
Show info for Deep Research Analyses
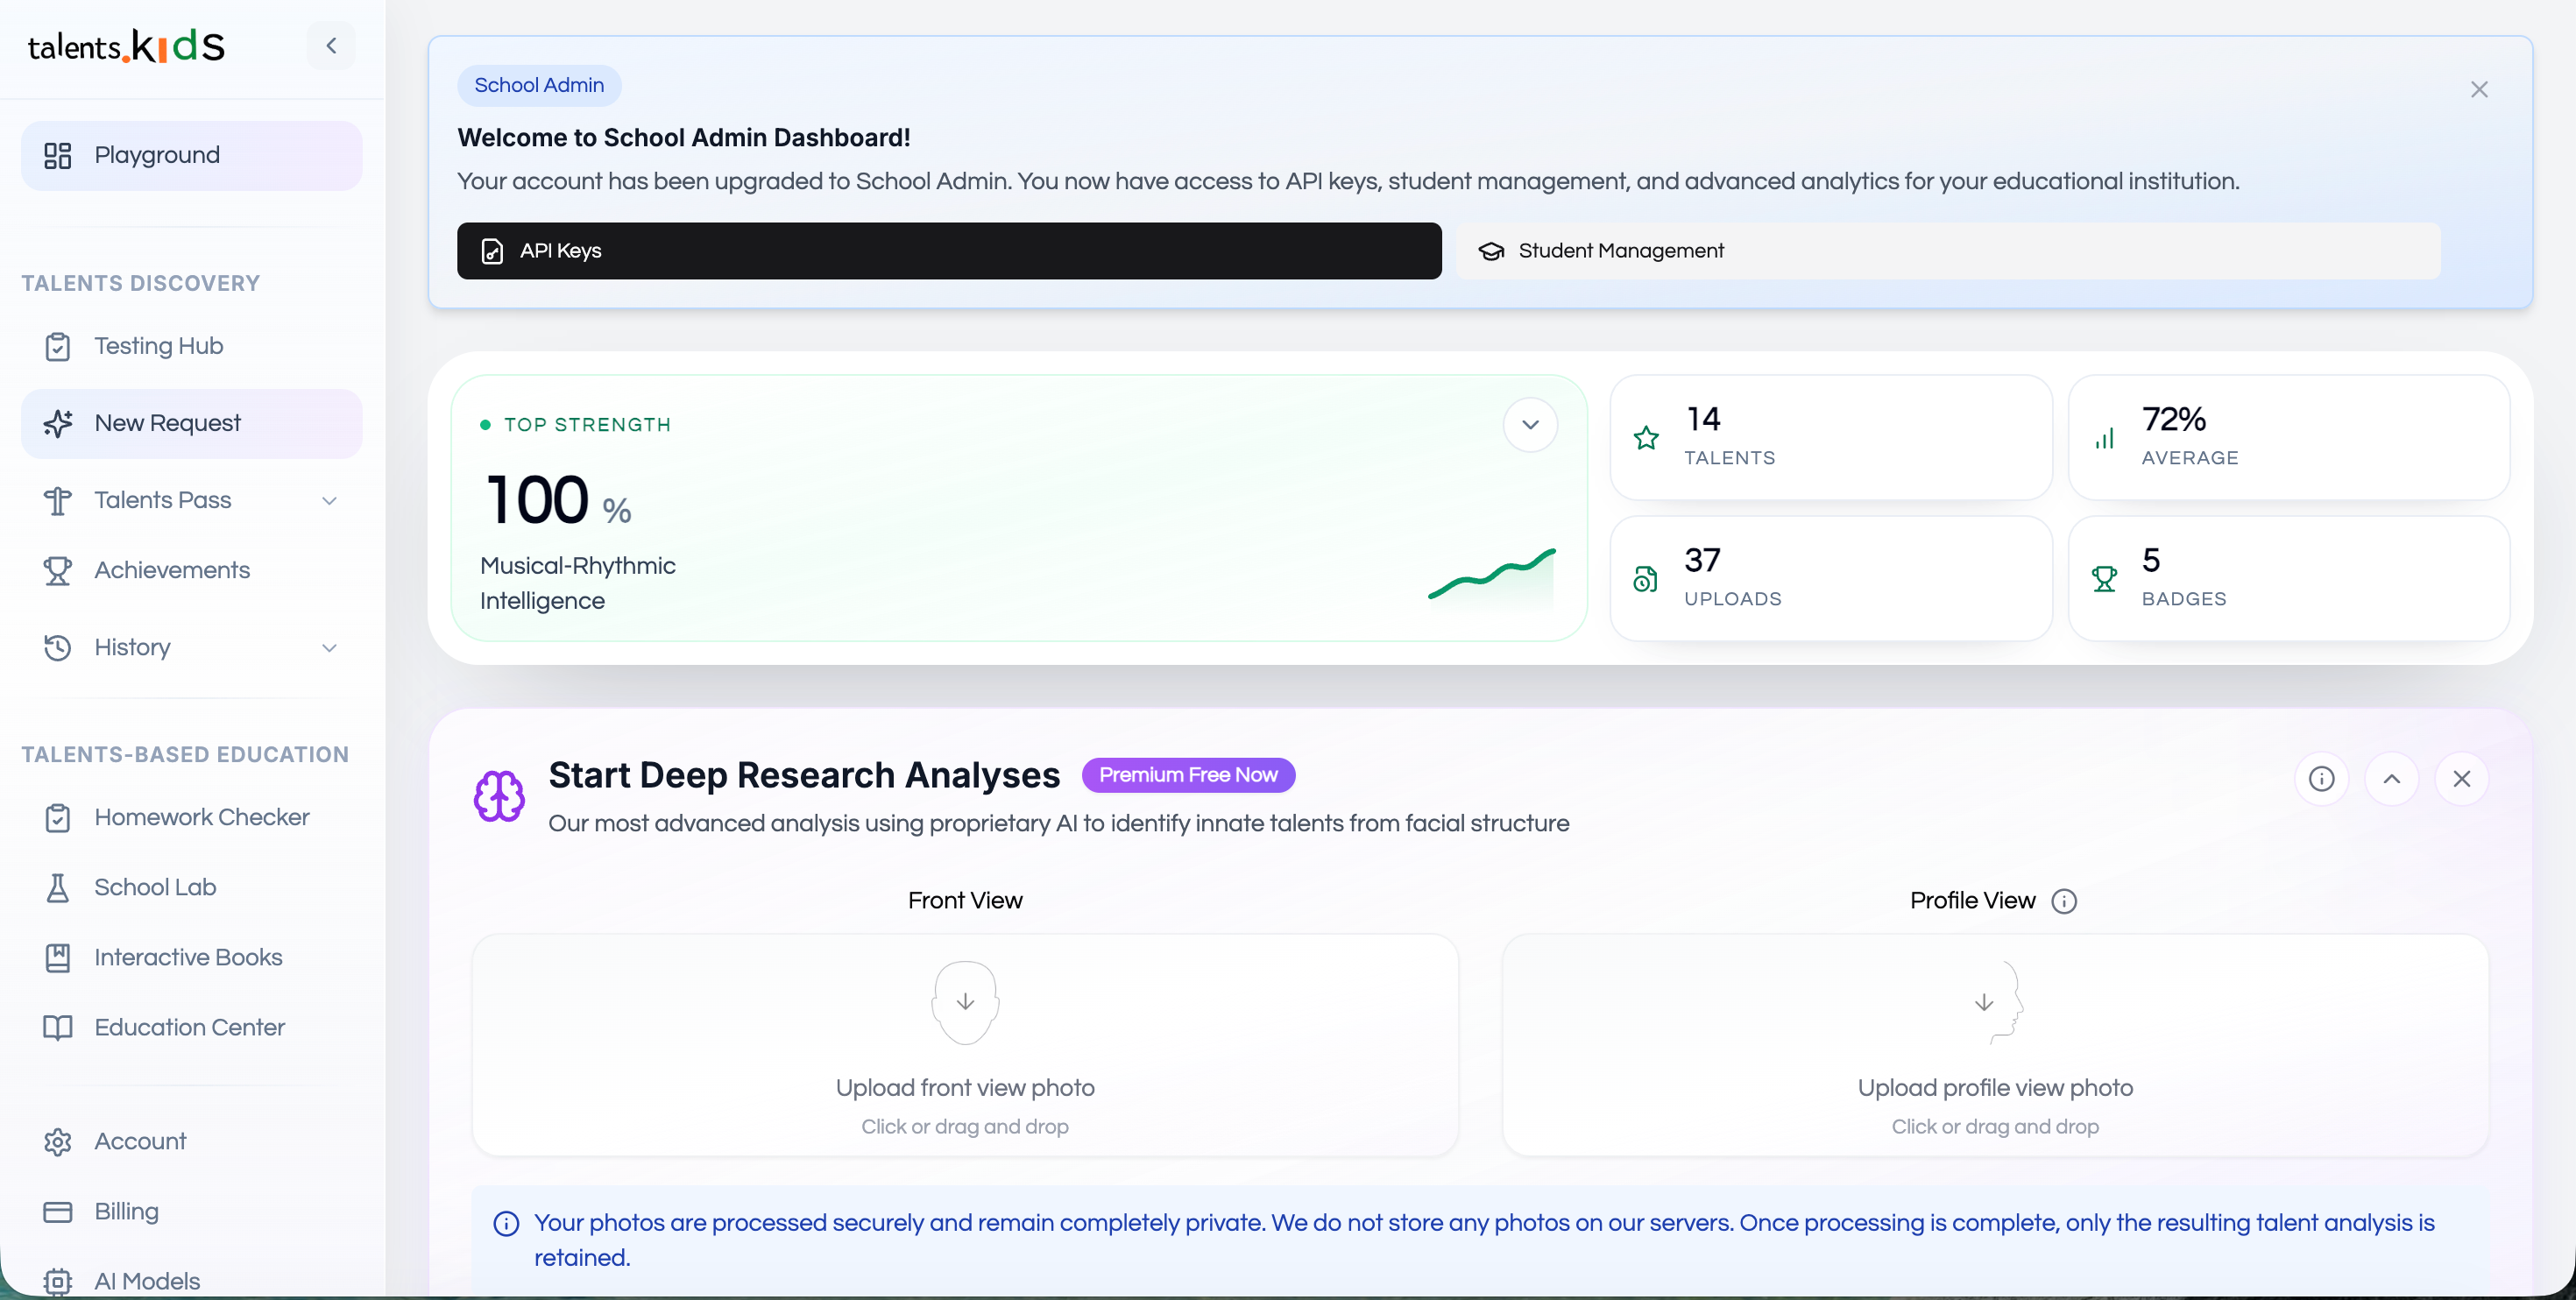(2321, 778)
